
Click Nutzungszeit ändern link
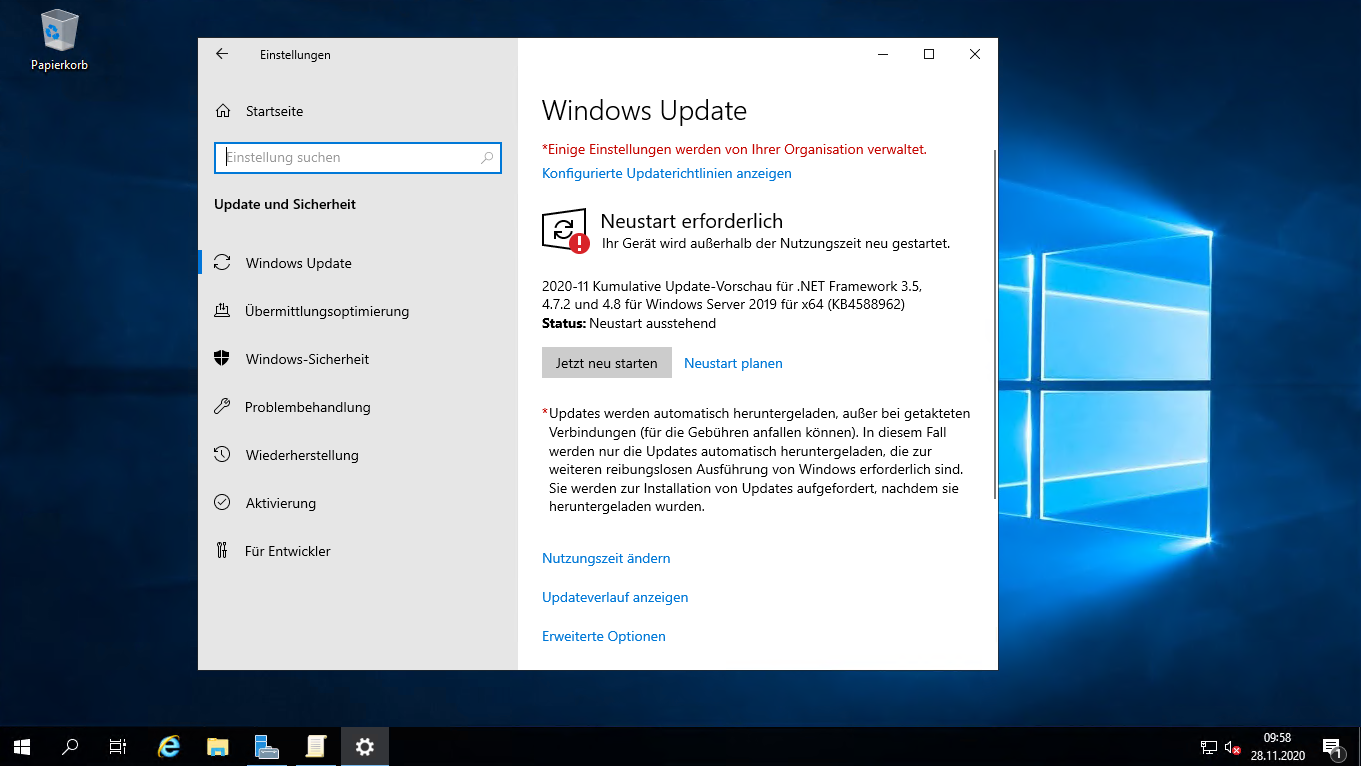pos(606,558)
